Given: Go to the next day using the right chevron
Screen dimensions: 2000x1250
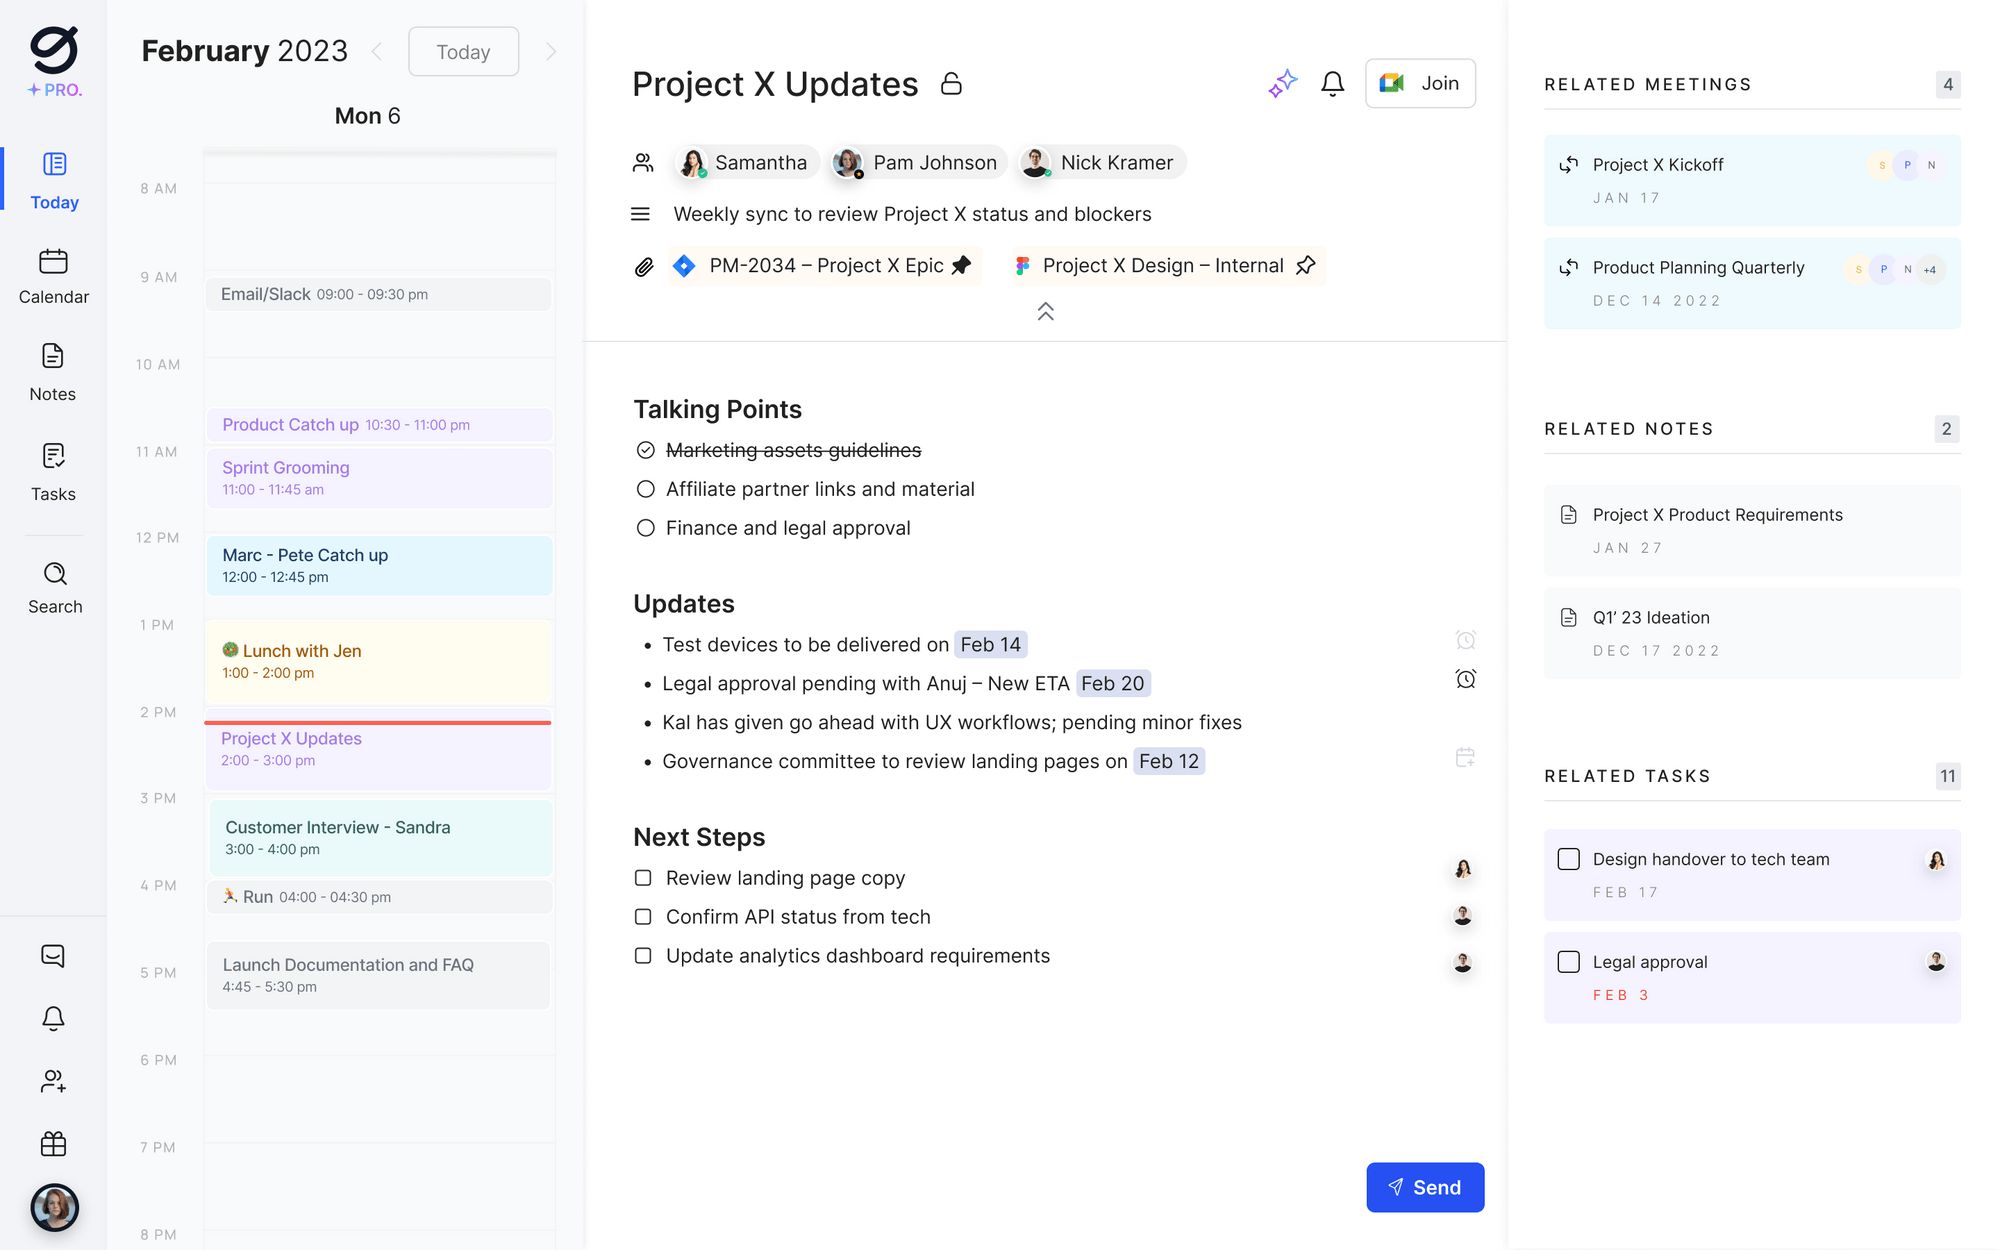Looking at the screenshot, I should [551, 51].
